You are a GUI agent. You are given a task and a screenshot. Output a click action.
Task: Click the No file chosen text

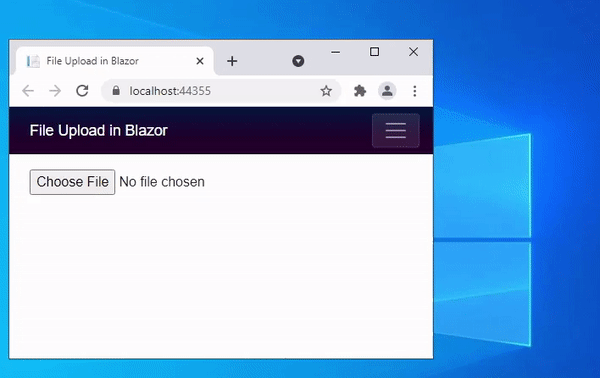(x=162, y=182)
